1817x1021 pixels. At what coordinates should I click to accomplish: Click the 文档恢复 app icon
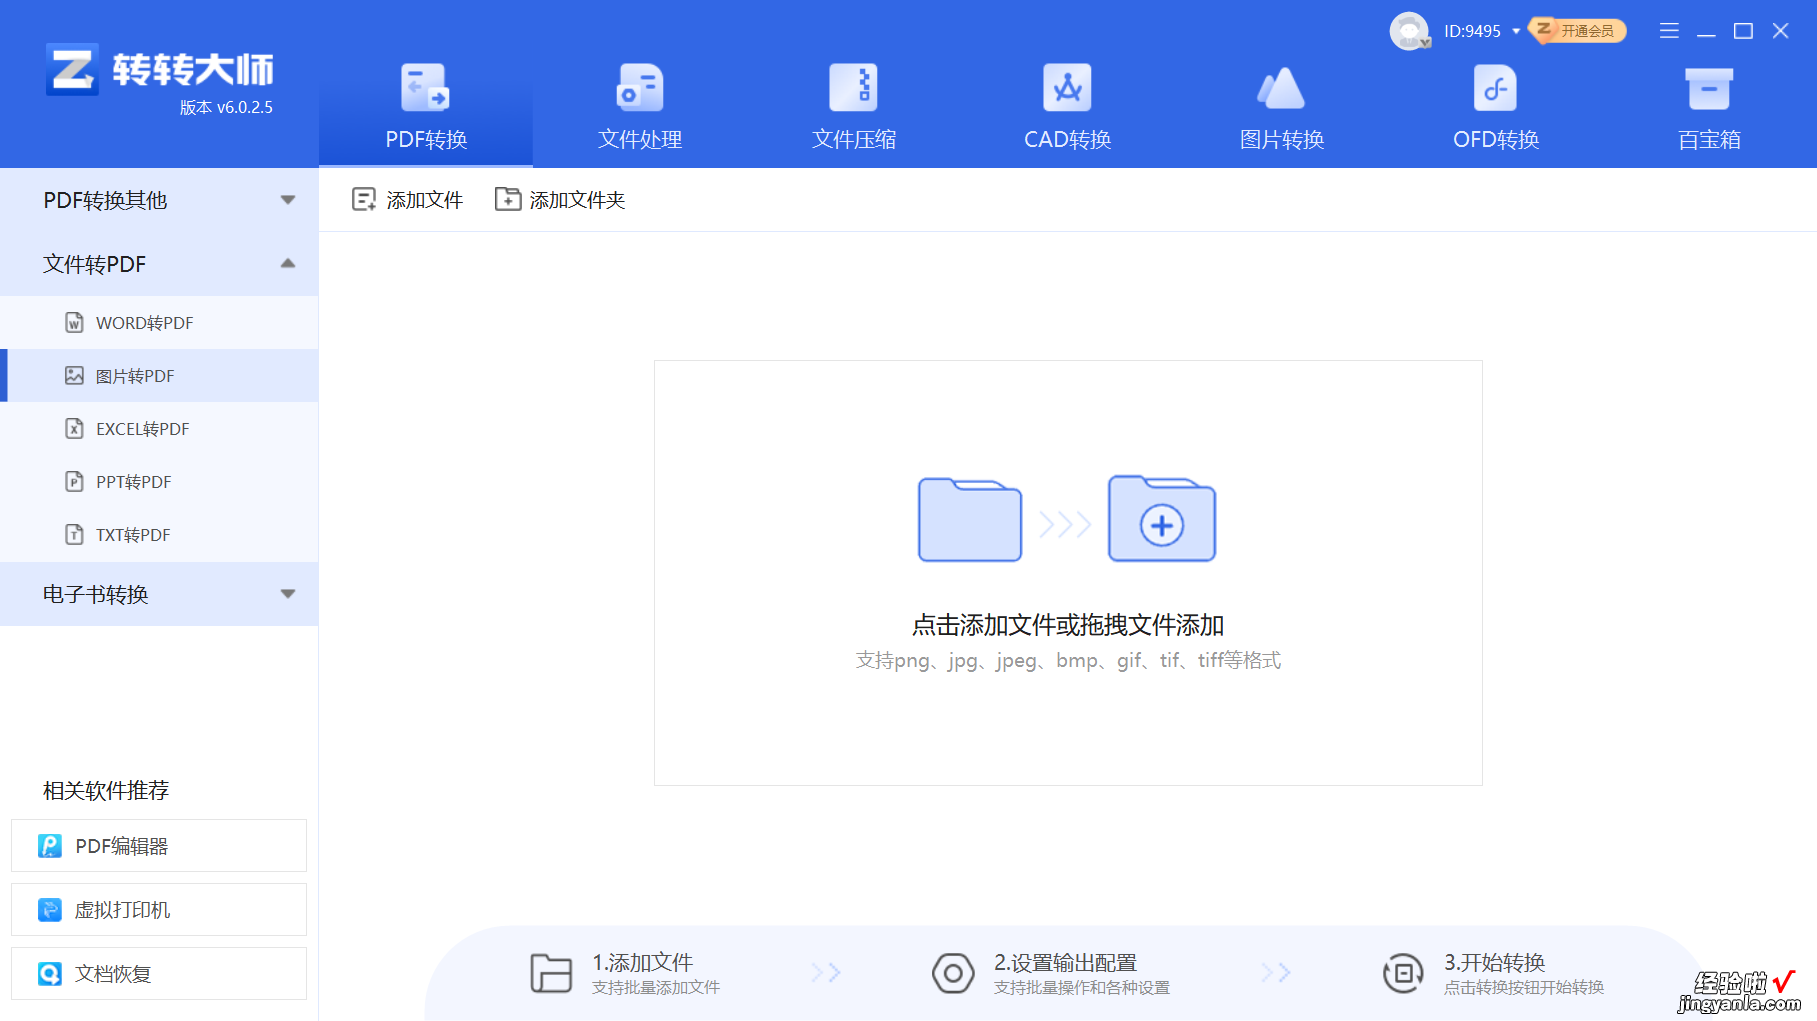pos(50,974)
